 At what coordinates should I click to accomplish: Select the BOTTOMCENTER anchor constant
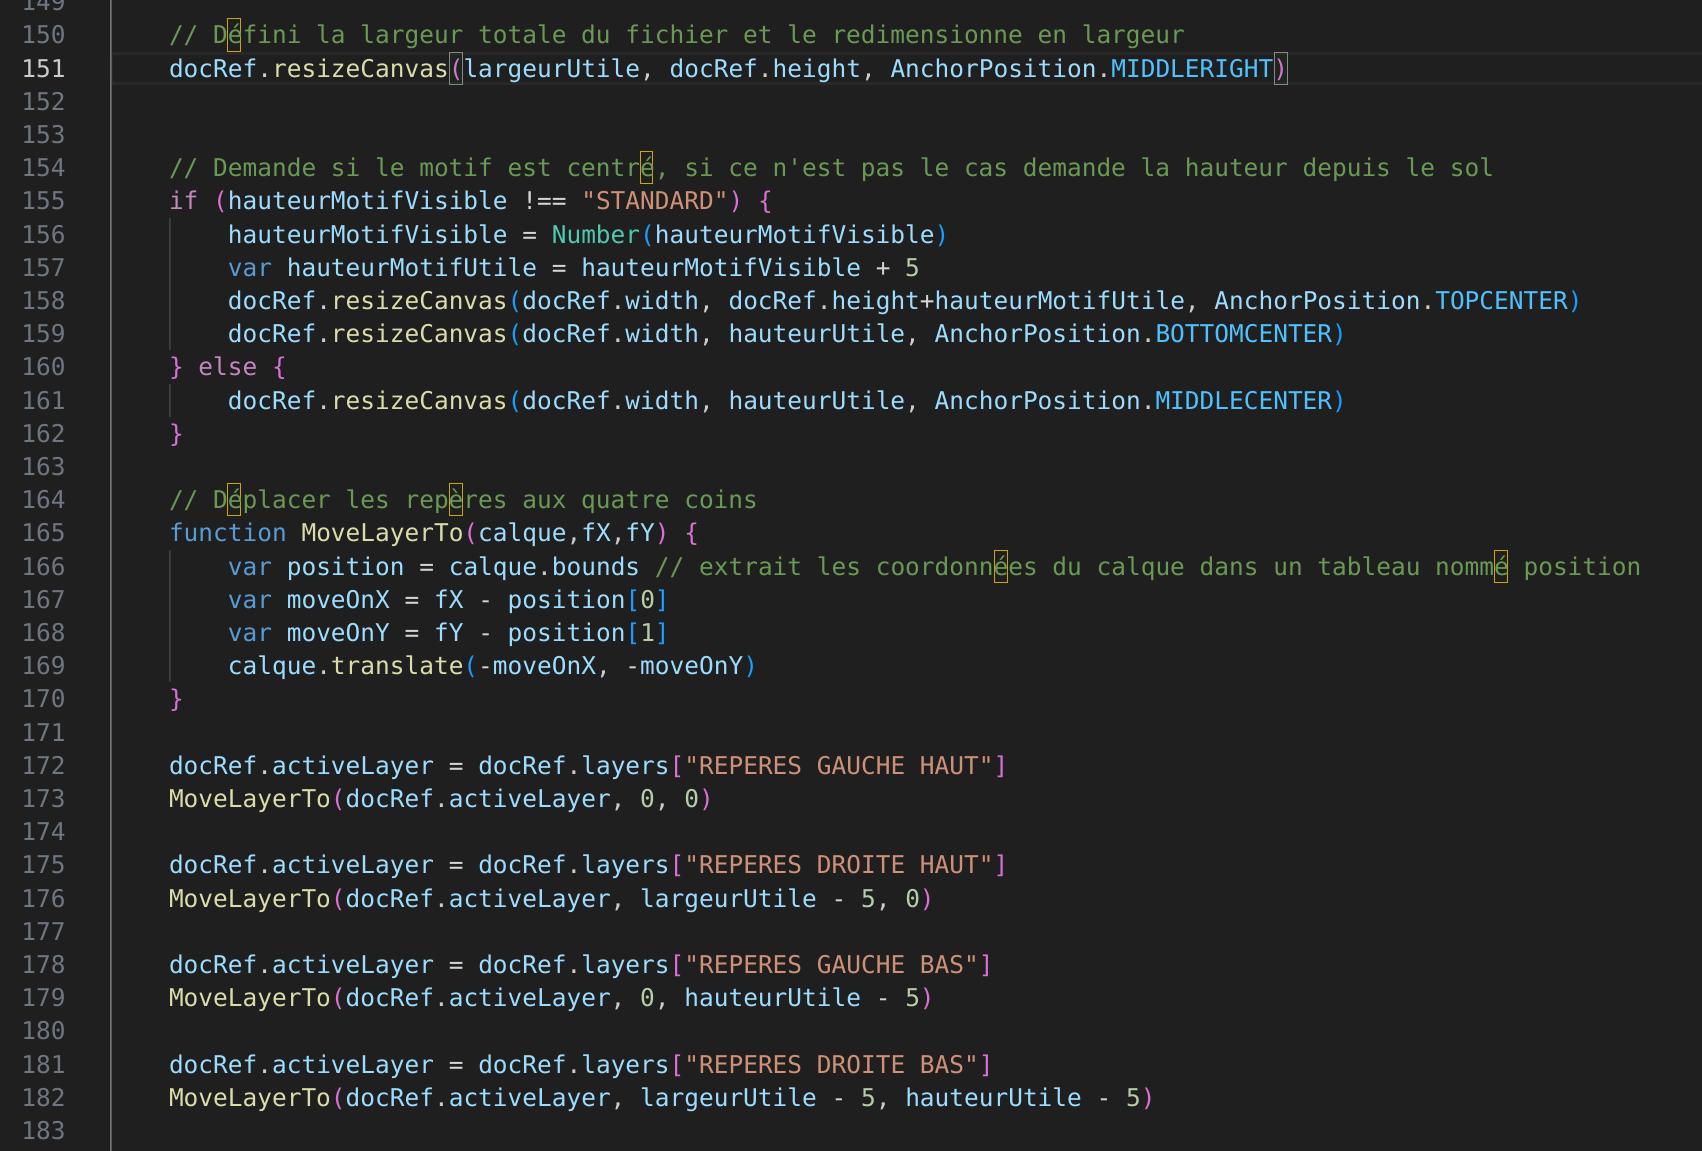[x=1243, y=334]
